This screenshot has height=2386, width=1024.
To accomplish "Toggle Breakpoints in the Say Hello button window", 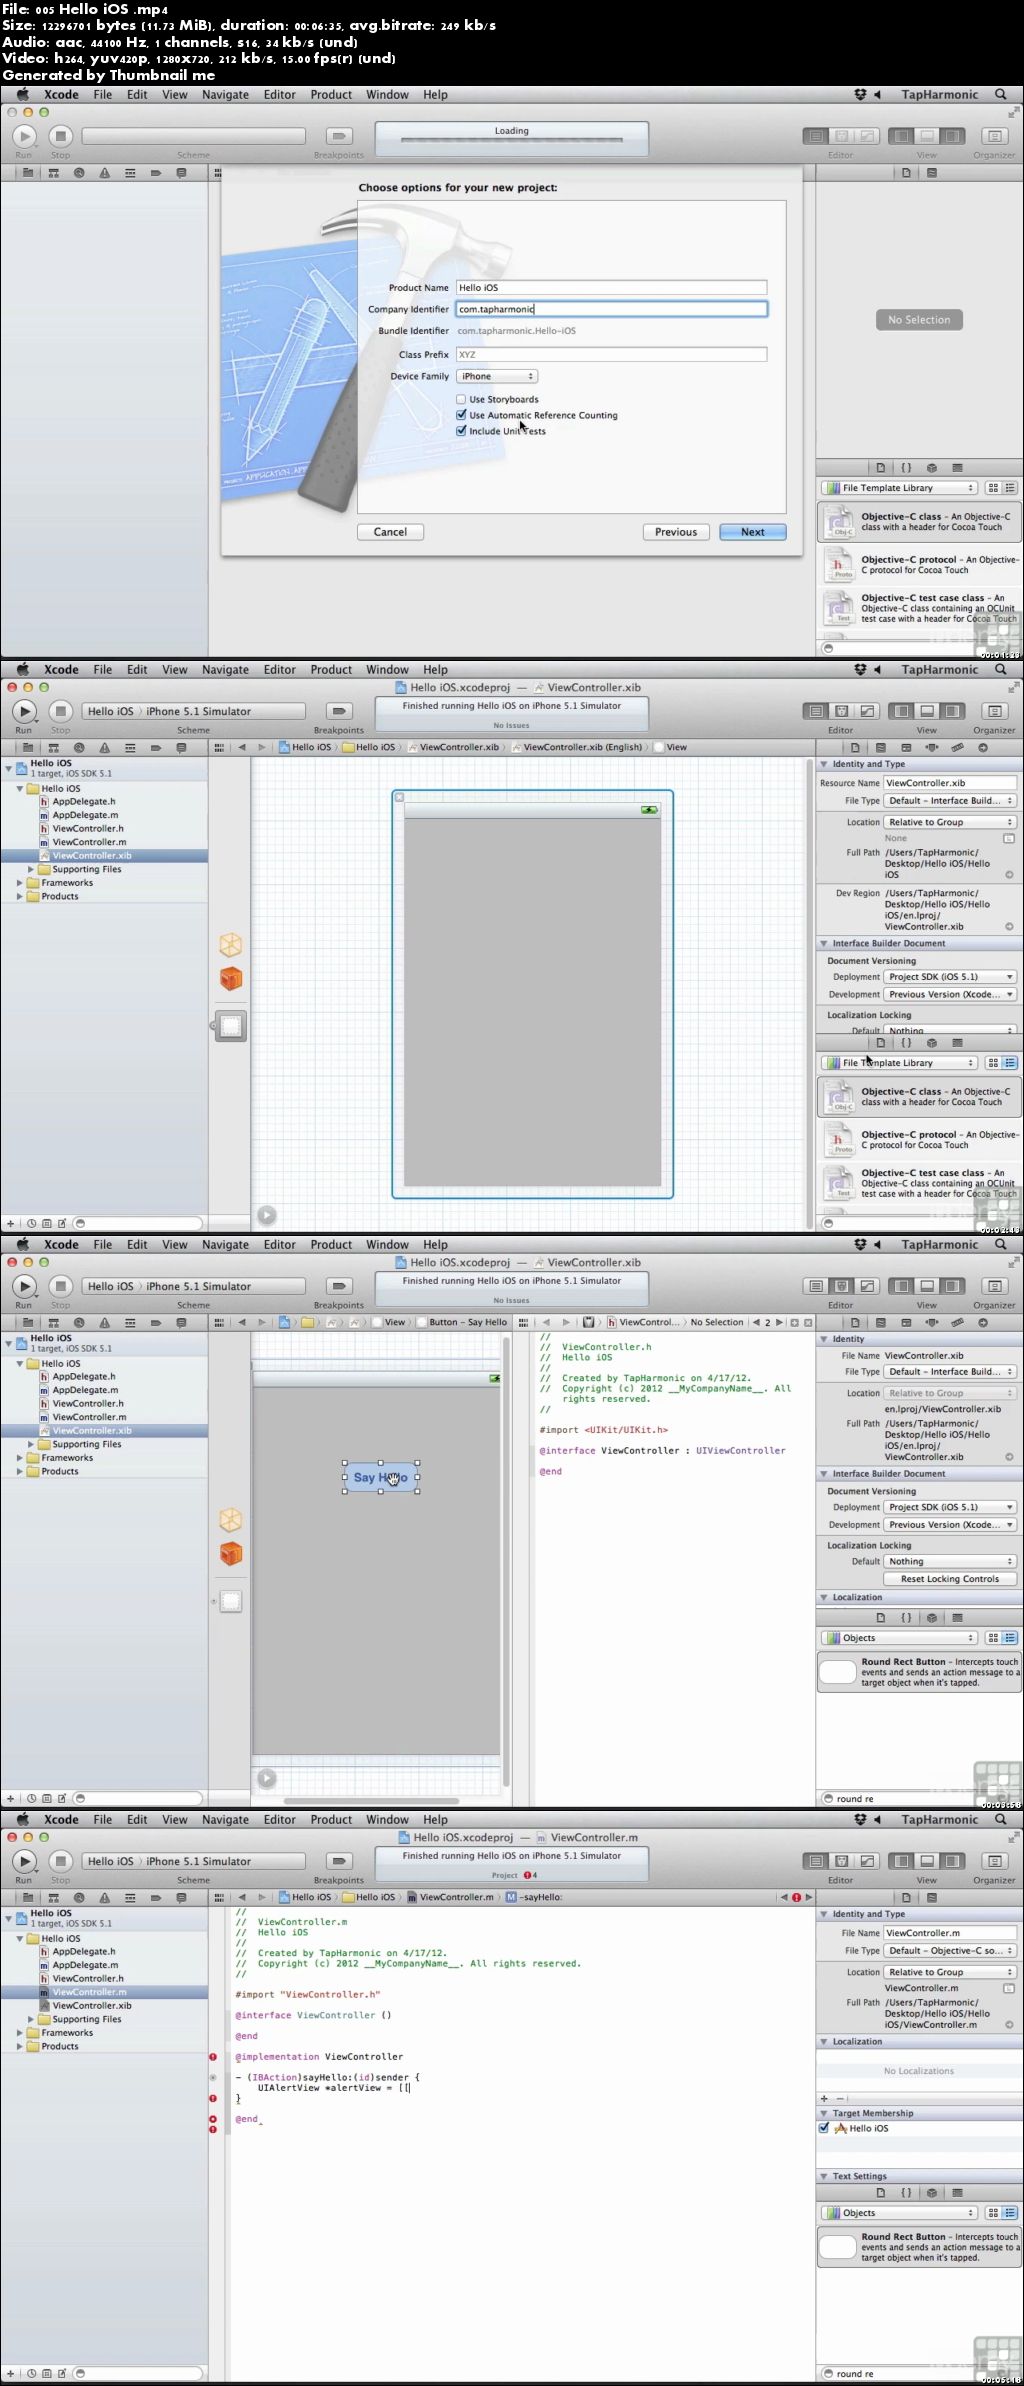I will coord(340,1286).
